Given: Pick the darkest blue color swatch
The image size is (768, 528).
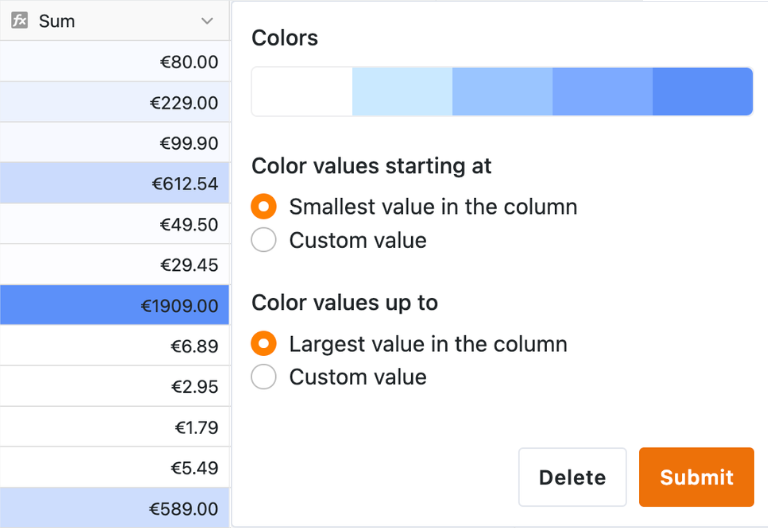Looking at the screenshot, I should pyautogui.click(x=702, y=92).
